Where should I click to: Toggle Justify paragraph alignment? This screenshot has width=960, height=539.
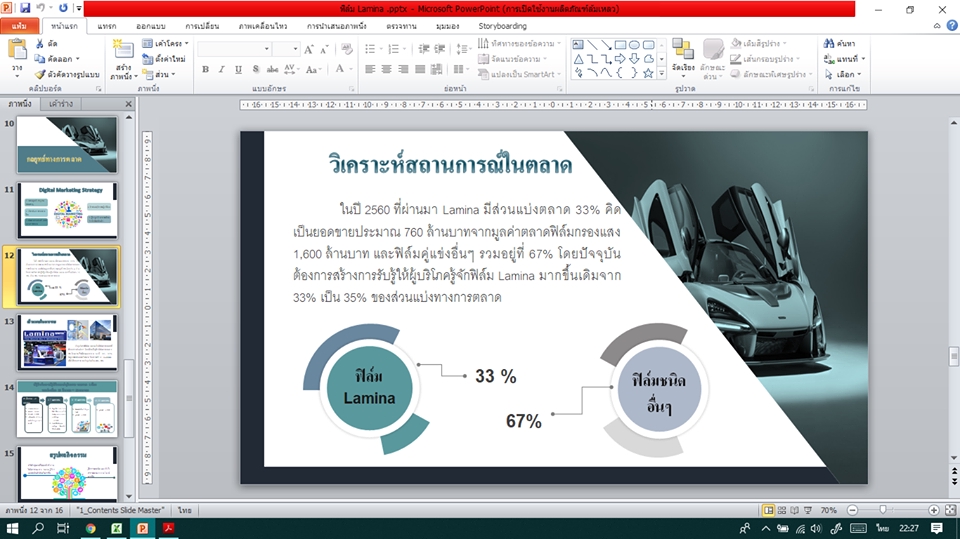coord(419,69)
